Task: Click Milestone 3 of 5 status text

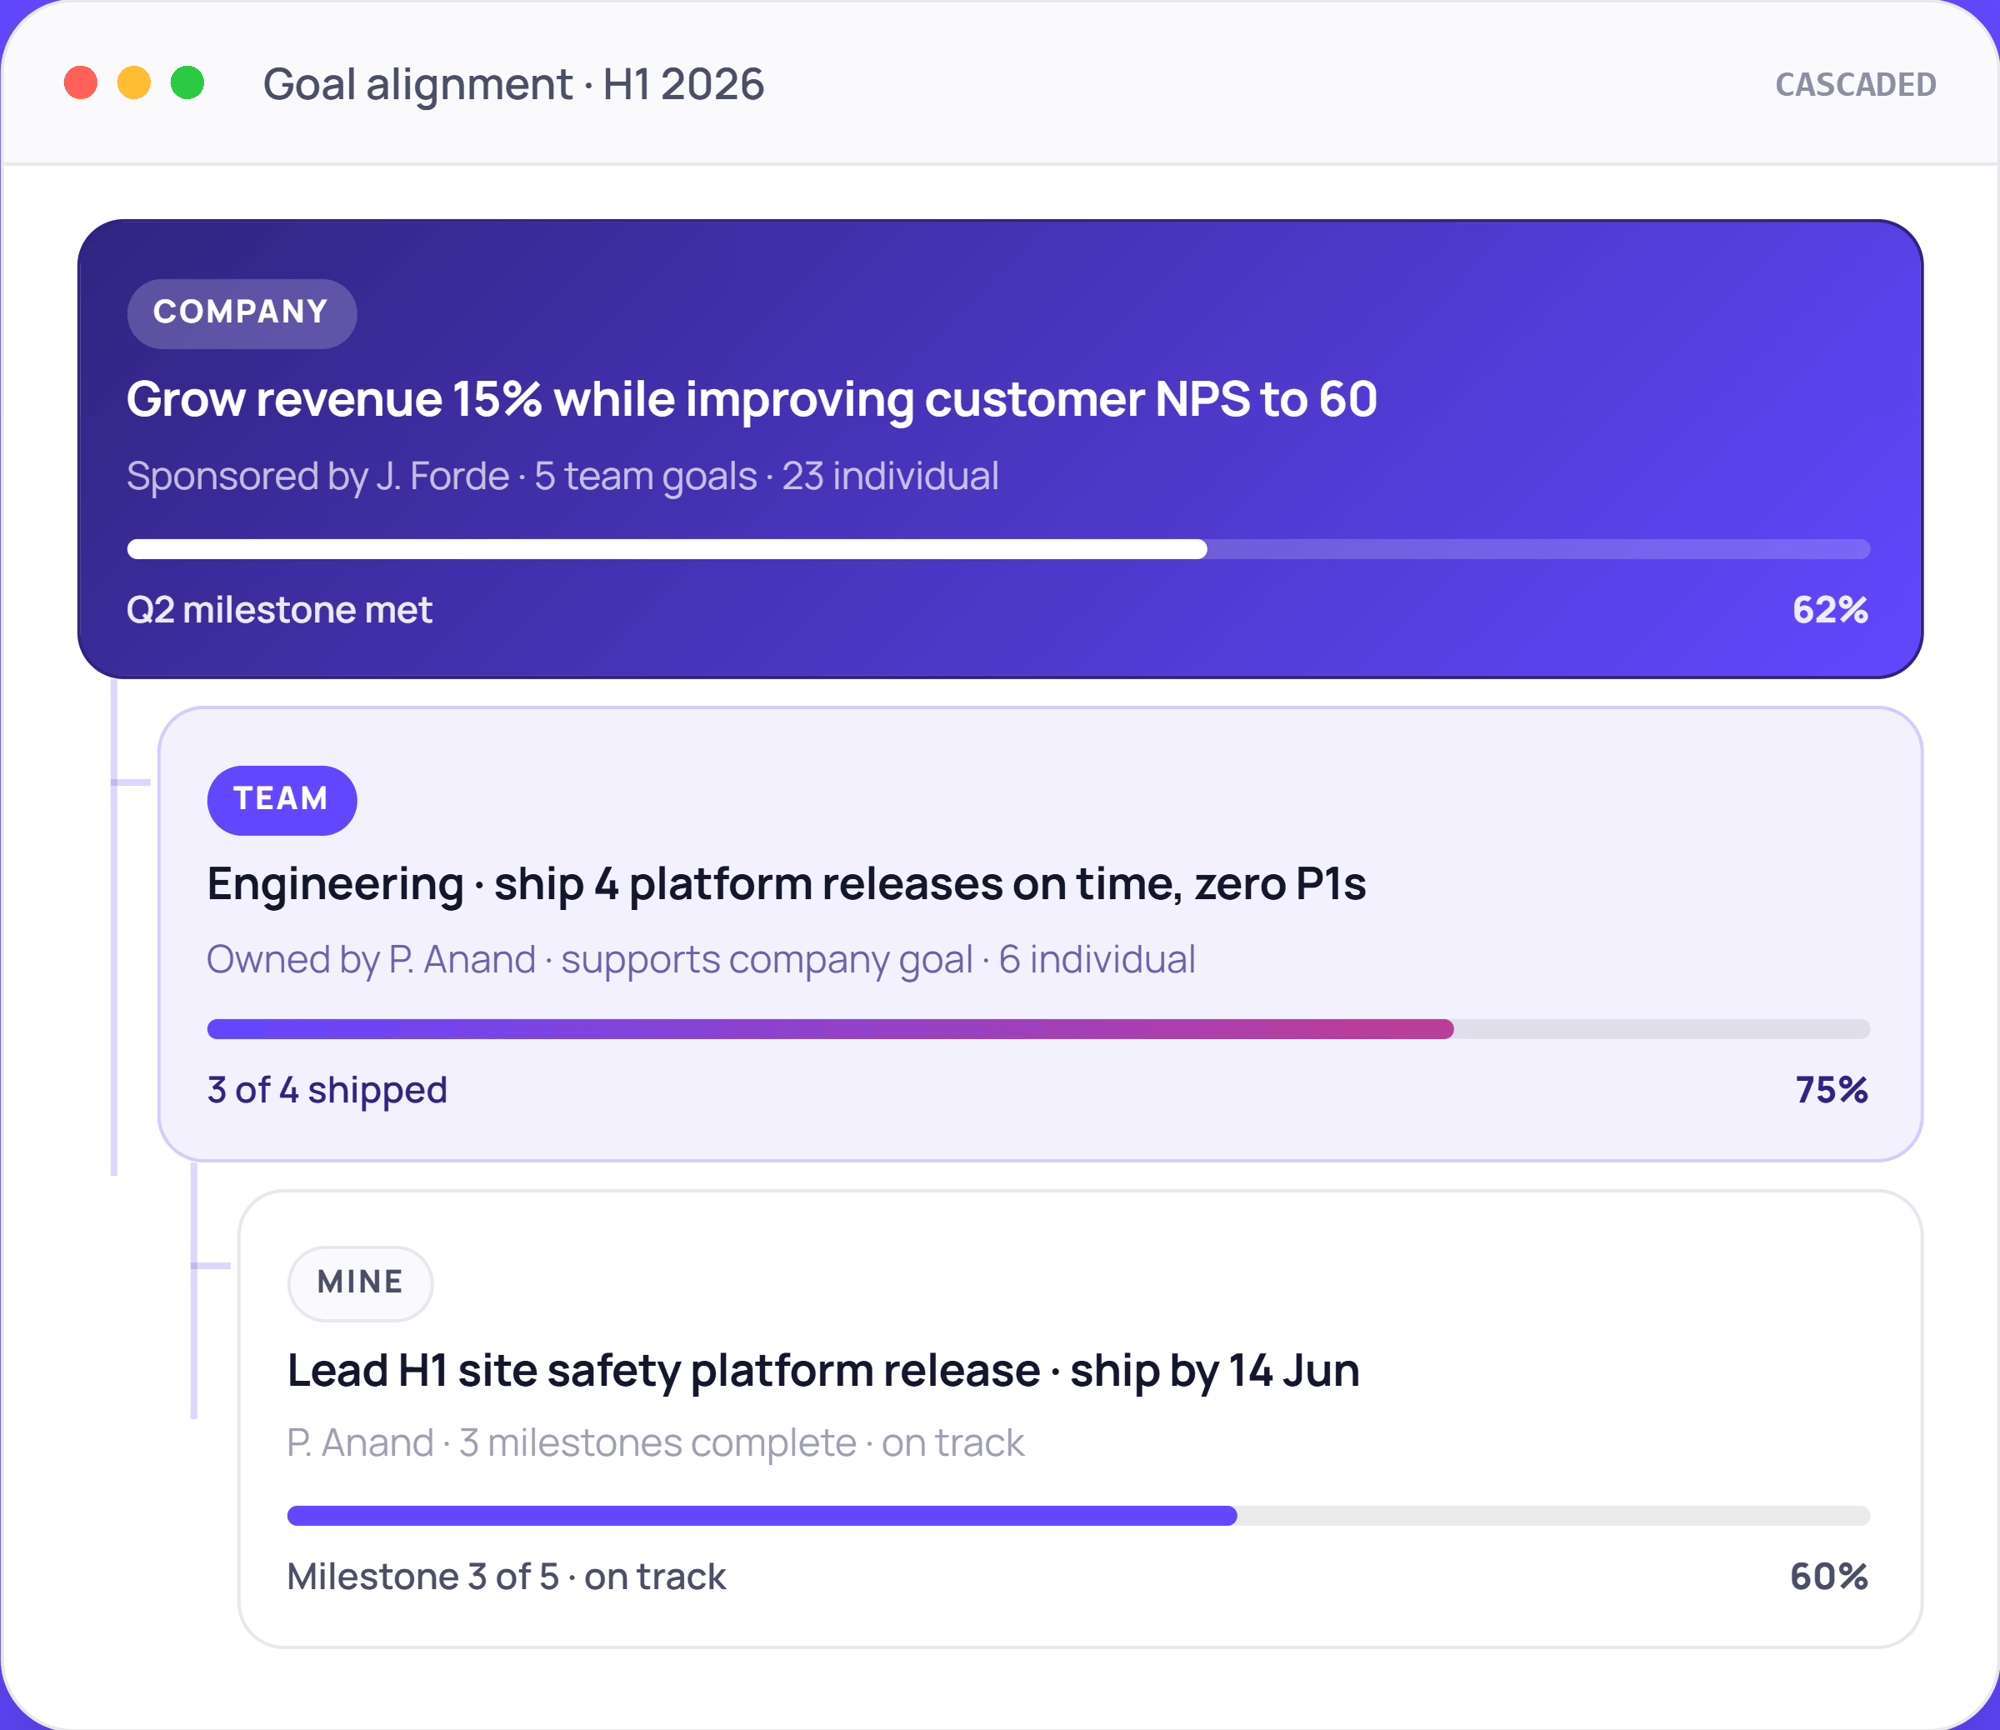Action: pos(506,1577)
